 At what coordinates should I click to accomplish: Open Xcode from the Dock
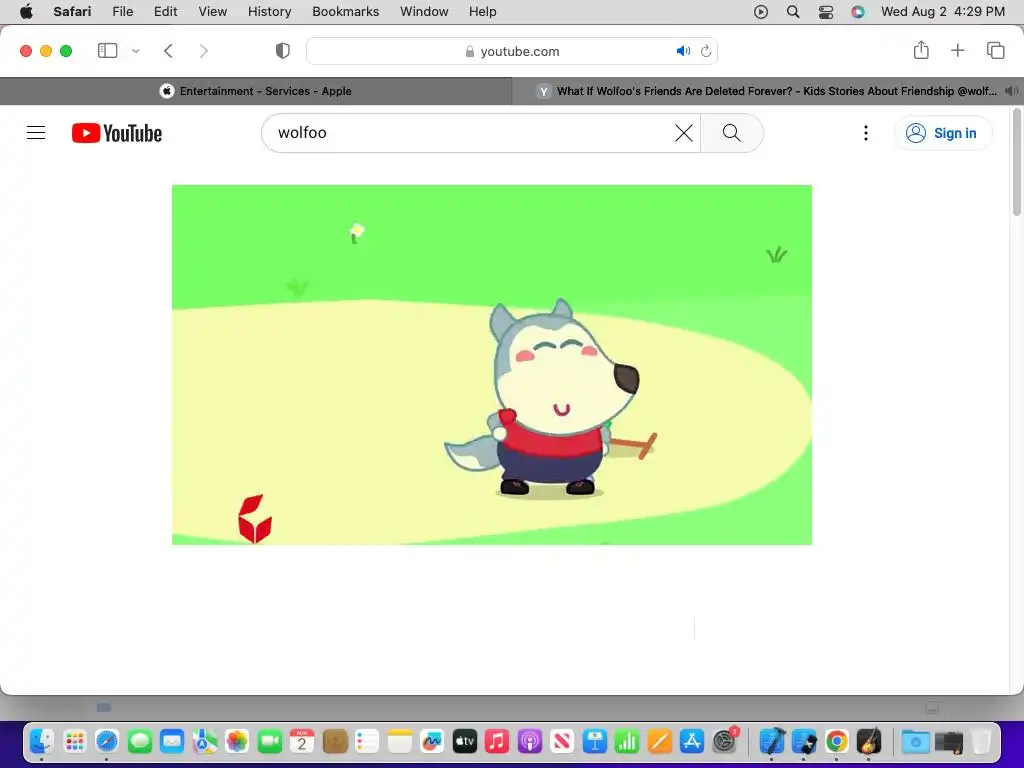pyautogui.click(x=772, y=742)
